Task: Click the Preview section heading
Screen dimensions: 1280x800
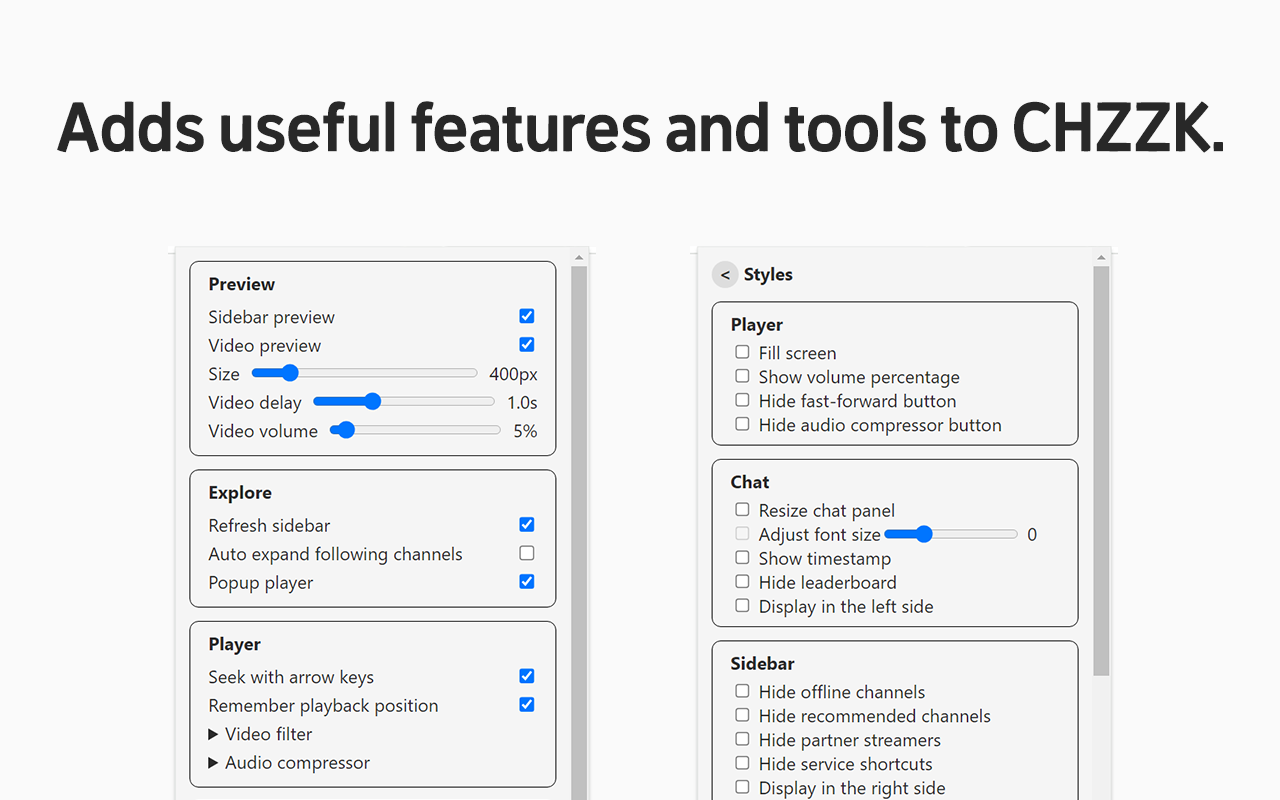Action: click(242, 284)
